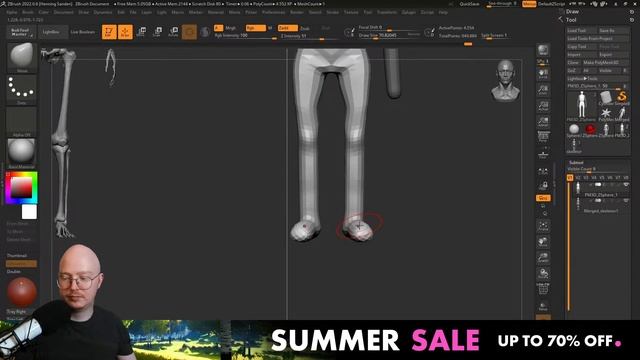Enable Zsub sculpt mode

pyautogui.click(x=305, y=28)
